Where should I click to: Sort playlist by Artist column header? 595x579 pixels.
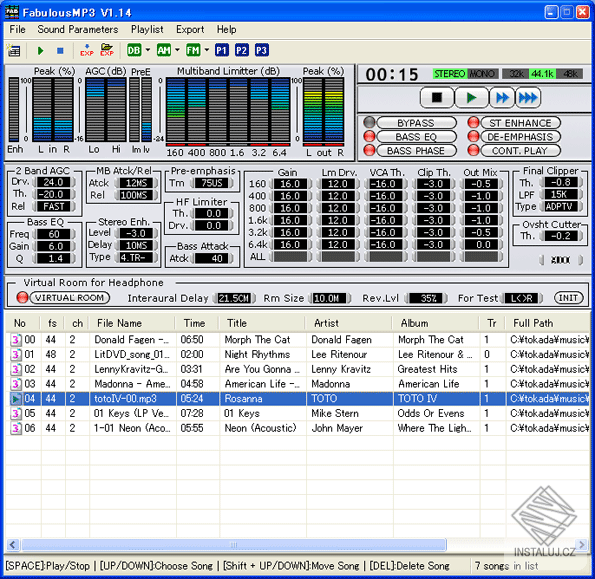pyautogui.click(x=349, y=323)
